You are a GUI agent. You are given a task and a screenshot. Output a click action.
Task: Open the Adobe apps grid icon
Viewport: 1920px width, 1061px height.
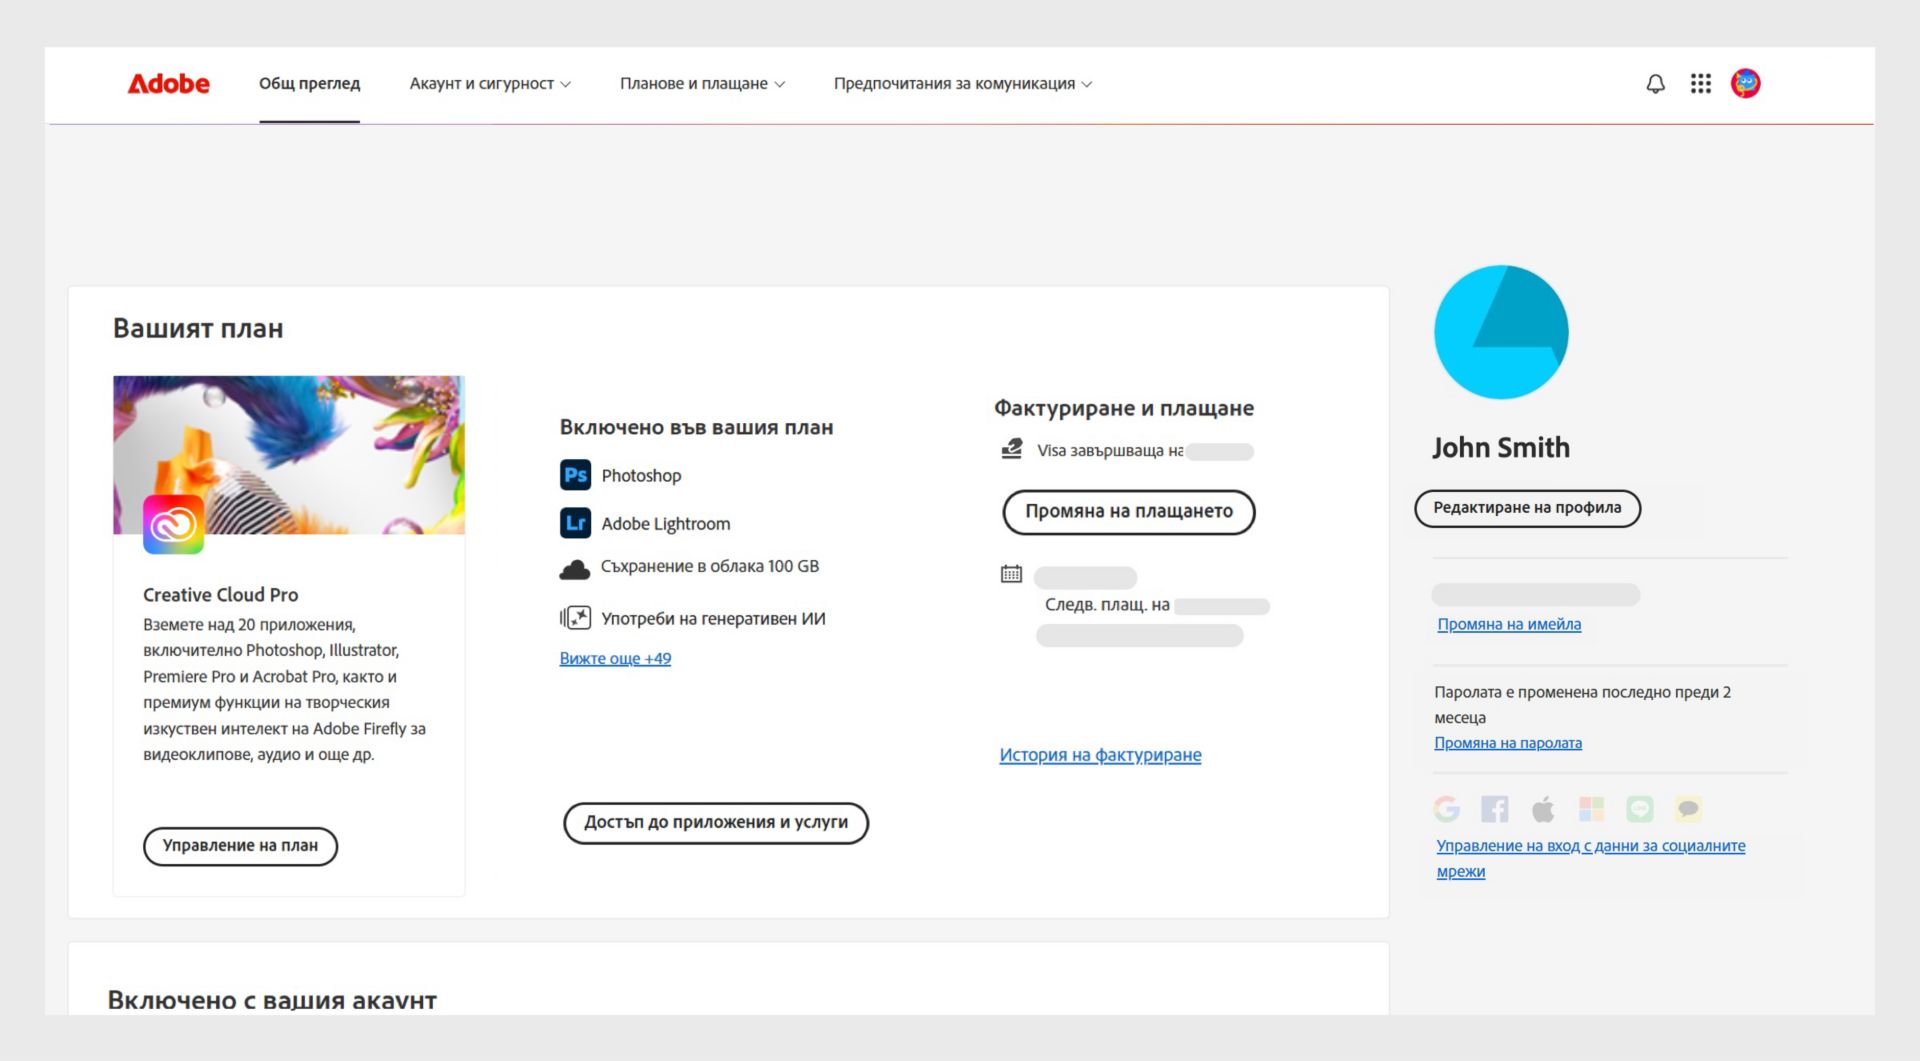1700,84
